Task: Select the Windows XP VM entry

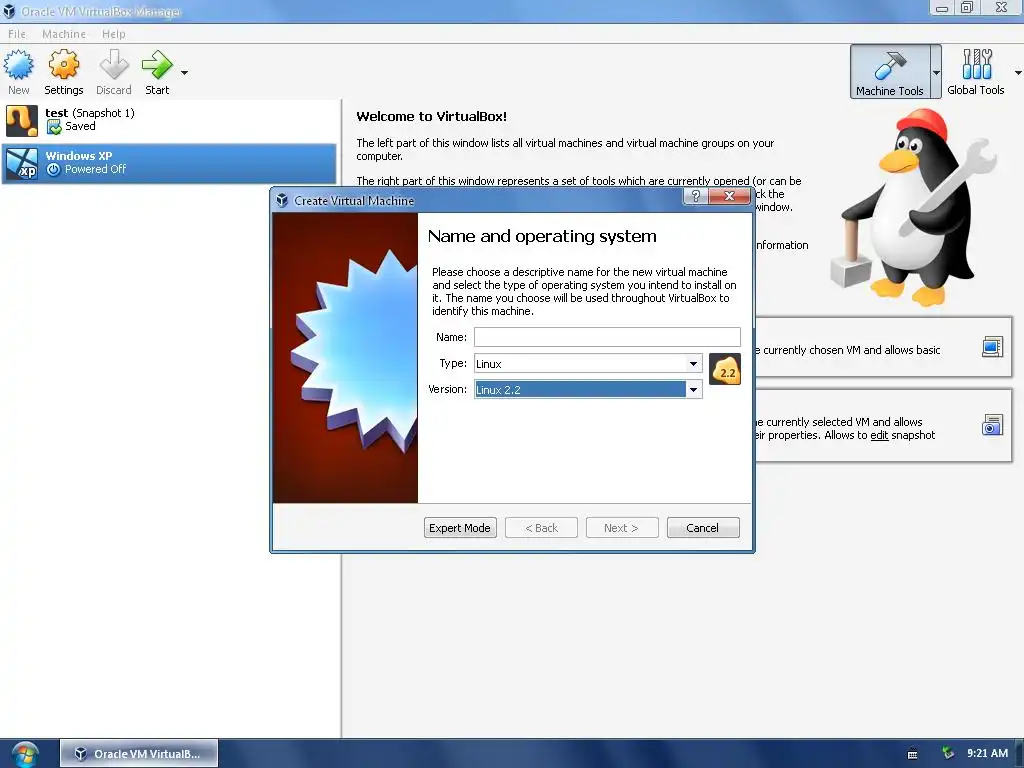Action: pyautogui.click(x=170, y=163)
